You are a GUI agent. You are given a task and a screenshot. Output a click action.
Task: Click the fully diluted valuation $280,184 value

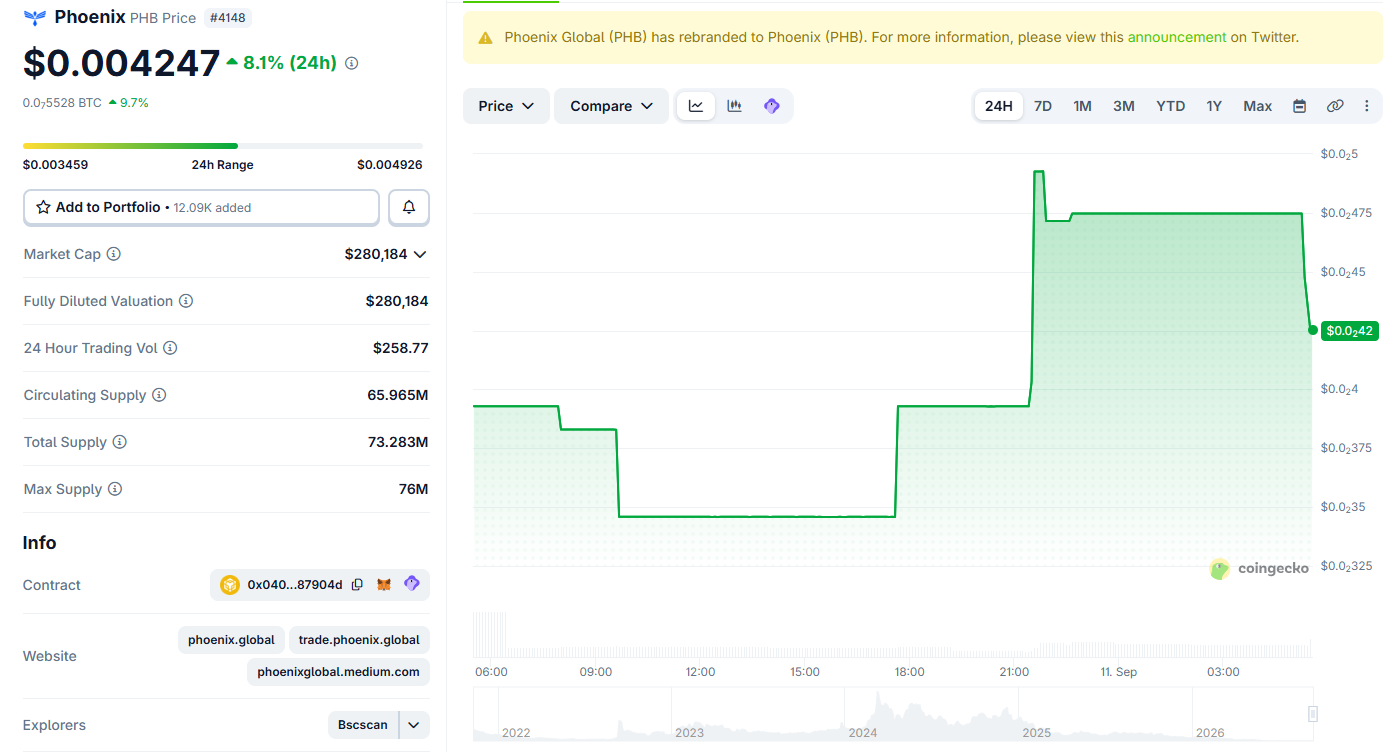pos(397,301)
